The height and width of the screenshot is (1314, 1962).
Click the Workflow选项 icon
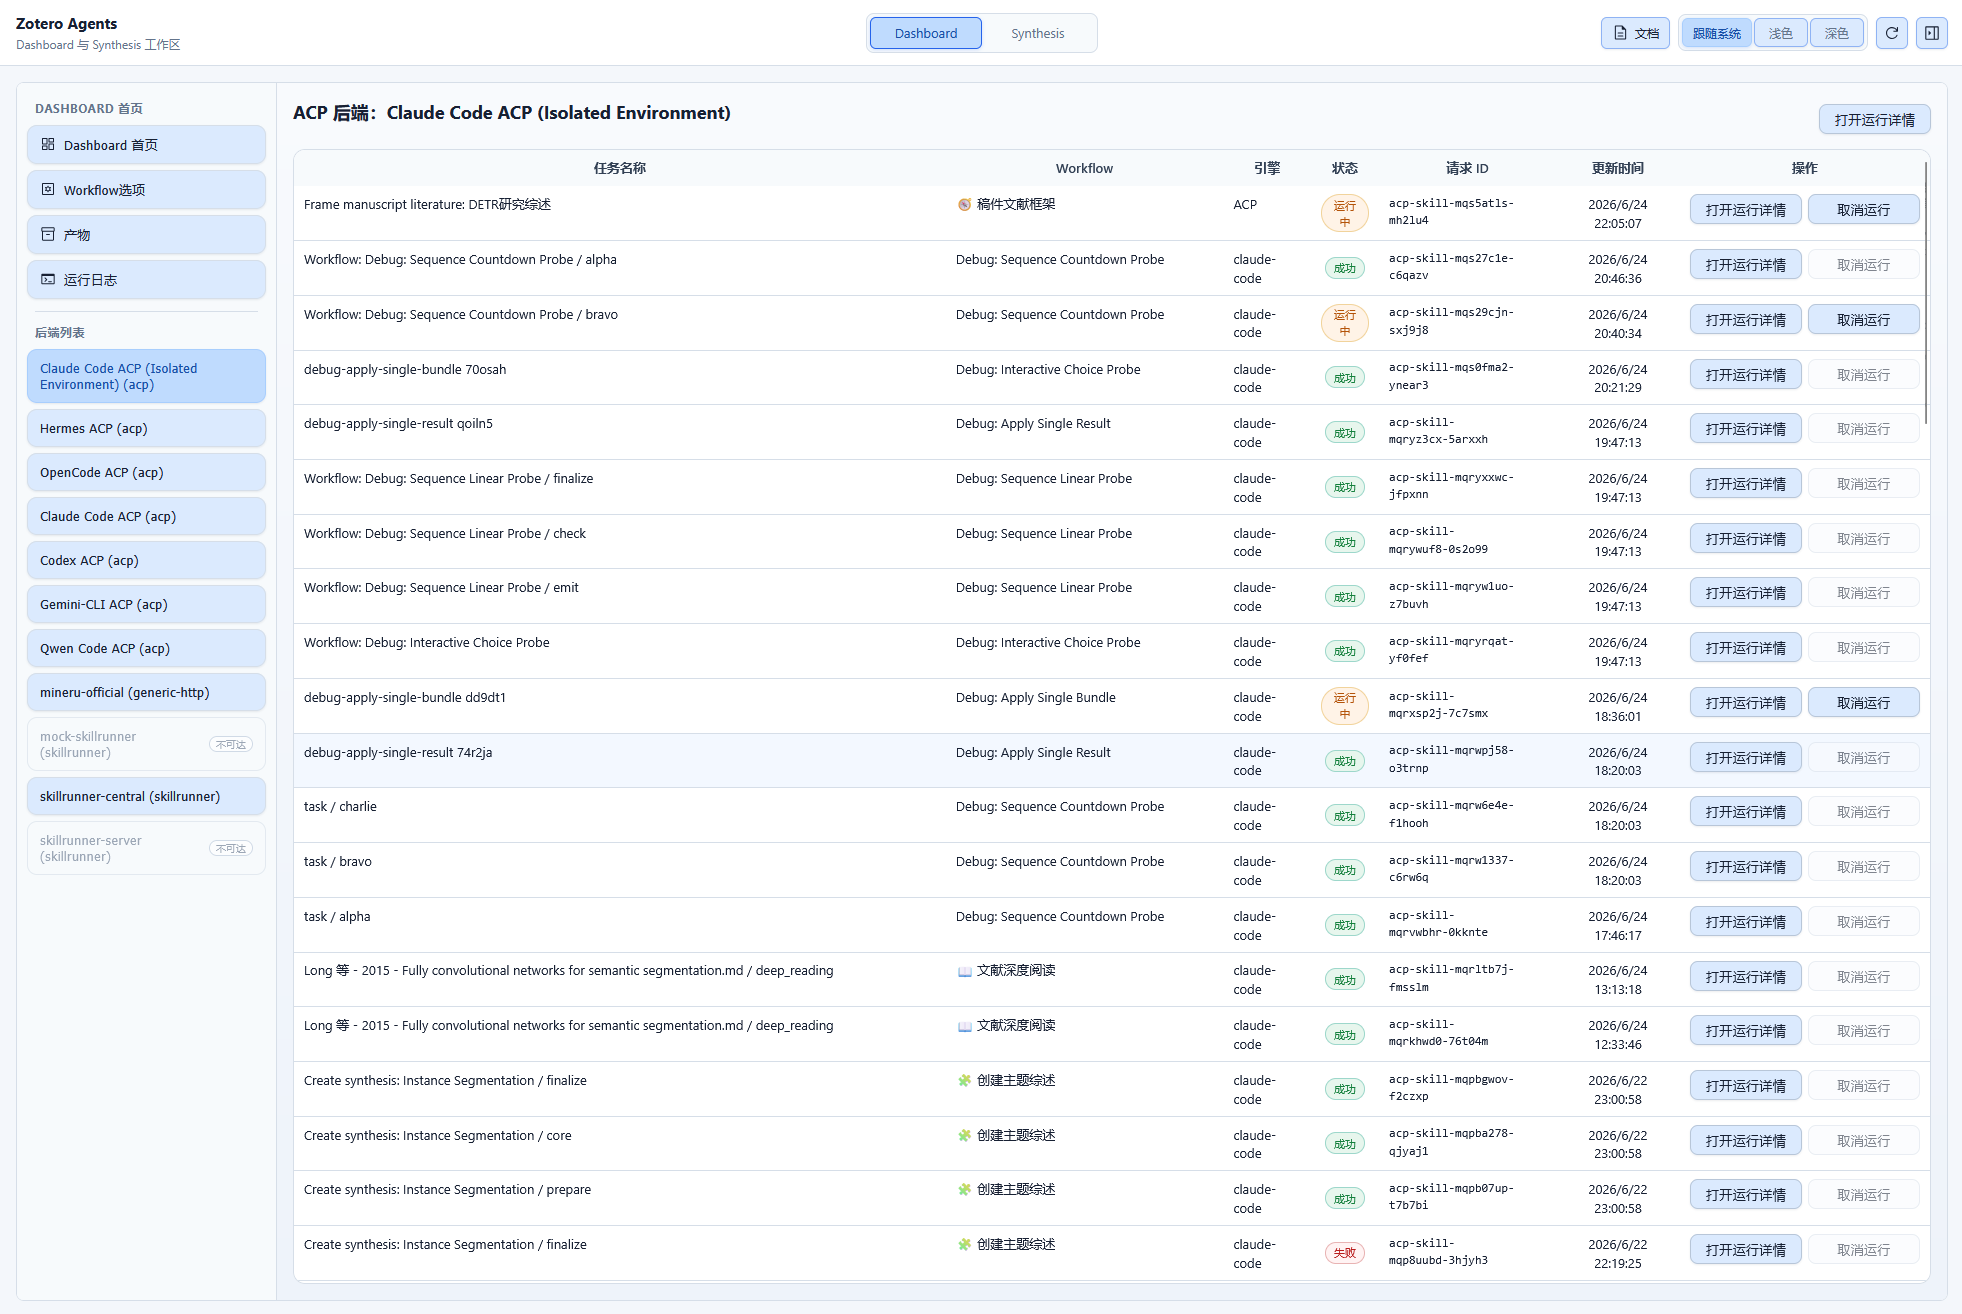point(48,189)
